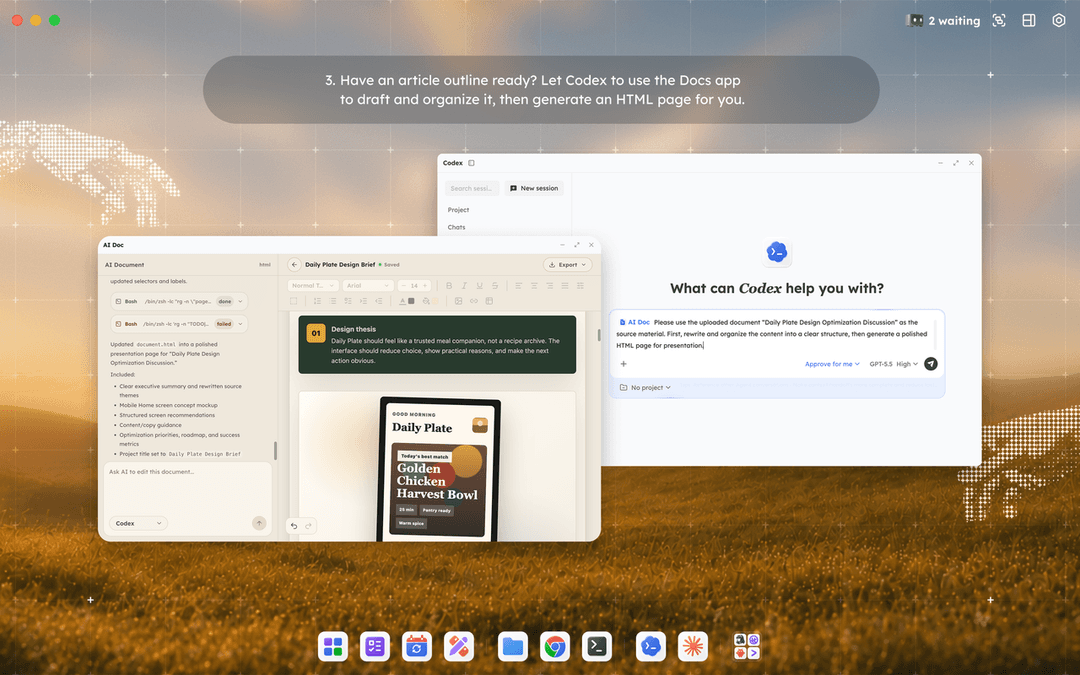Undo last edit in AI Doc

coord(294,526)
